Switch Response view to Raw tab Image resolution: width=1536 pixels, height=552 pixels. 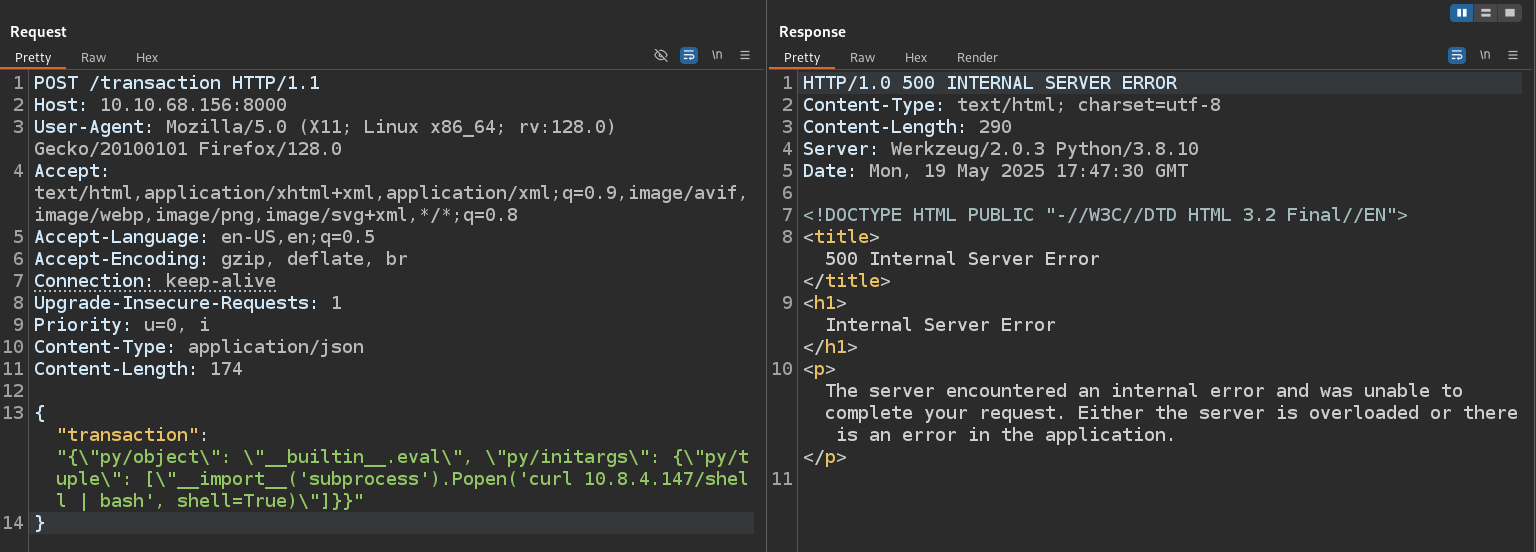[863, 58]
